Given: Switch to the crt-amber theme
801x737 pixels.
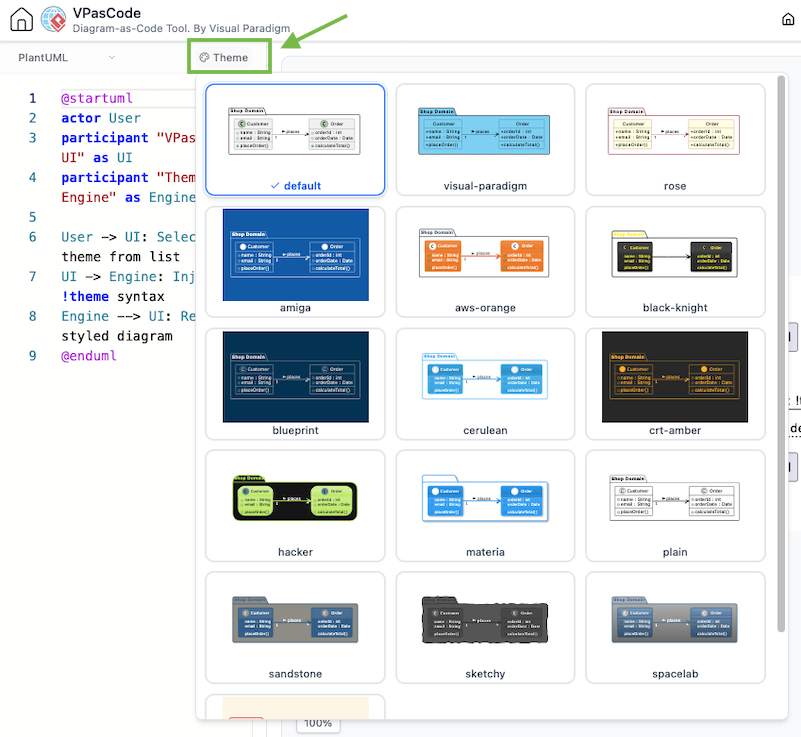Looking at the screenshot, I should pyautogui.click(x=675, y=384).
